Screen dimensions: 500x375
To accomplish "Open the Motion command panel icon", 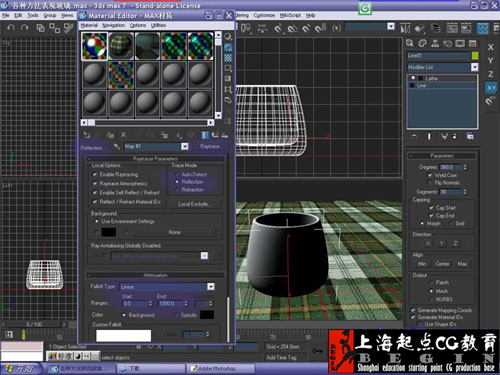I will coord(447,43).
